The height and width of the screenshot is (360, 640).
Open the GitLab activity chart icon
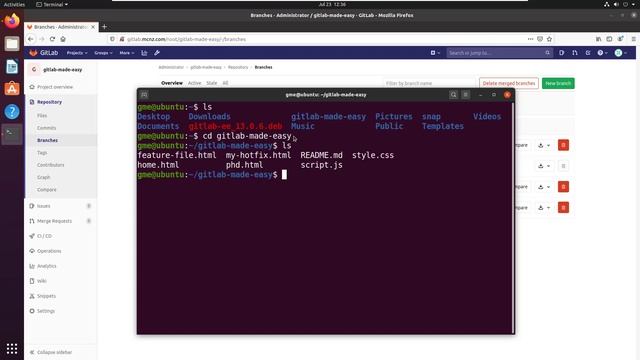click(144, 53)
